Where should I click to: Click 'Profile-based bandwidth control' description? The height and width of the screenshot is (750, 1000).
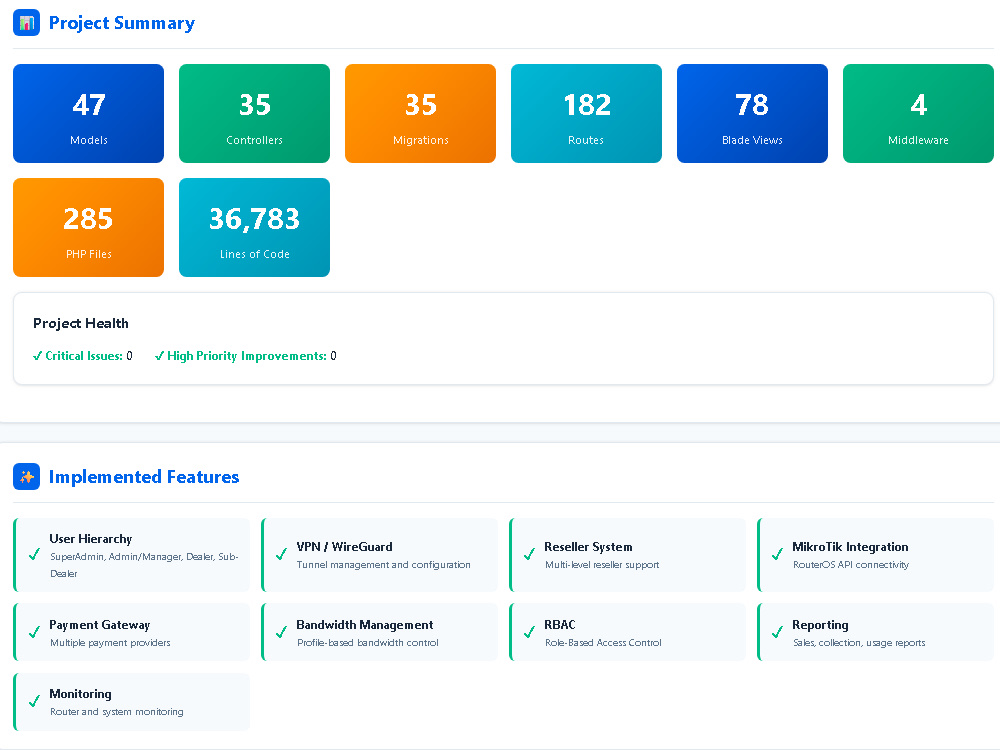(368, 643)
